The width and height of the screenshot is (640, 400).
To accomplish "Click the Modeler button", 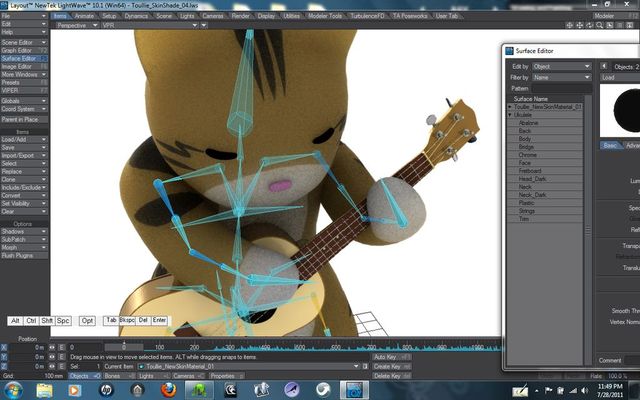I will coord(615,16).
